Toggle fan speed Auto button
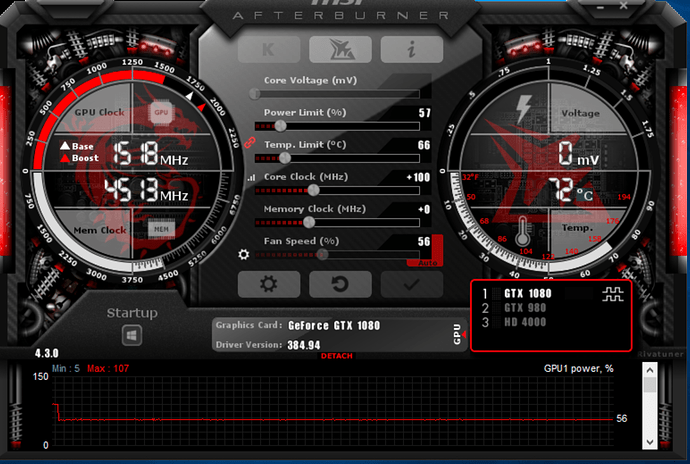The image size is (690, 464). click(428, 263)
